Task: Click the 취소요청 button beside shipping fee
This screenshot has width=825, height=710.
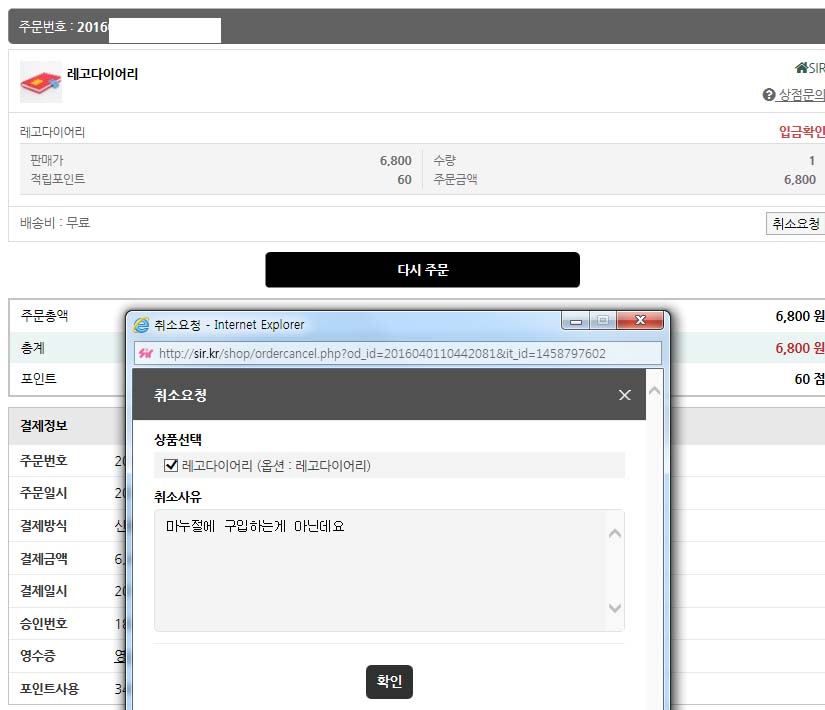Action: tap(795, 224)
